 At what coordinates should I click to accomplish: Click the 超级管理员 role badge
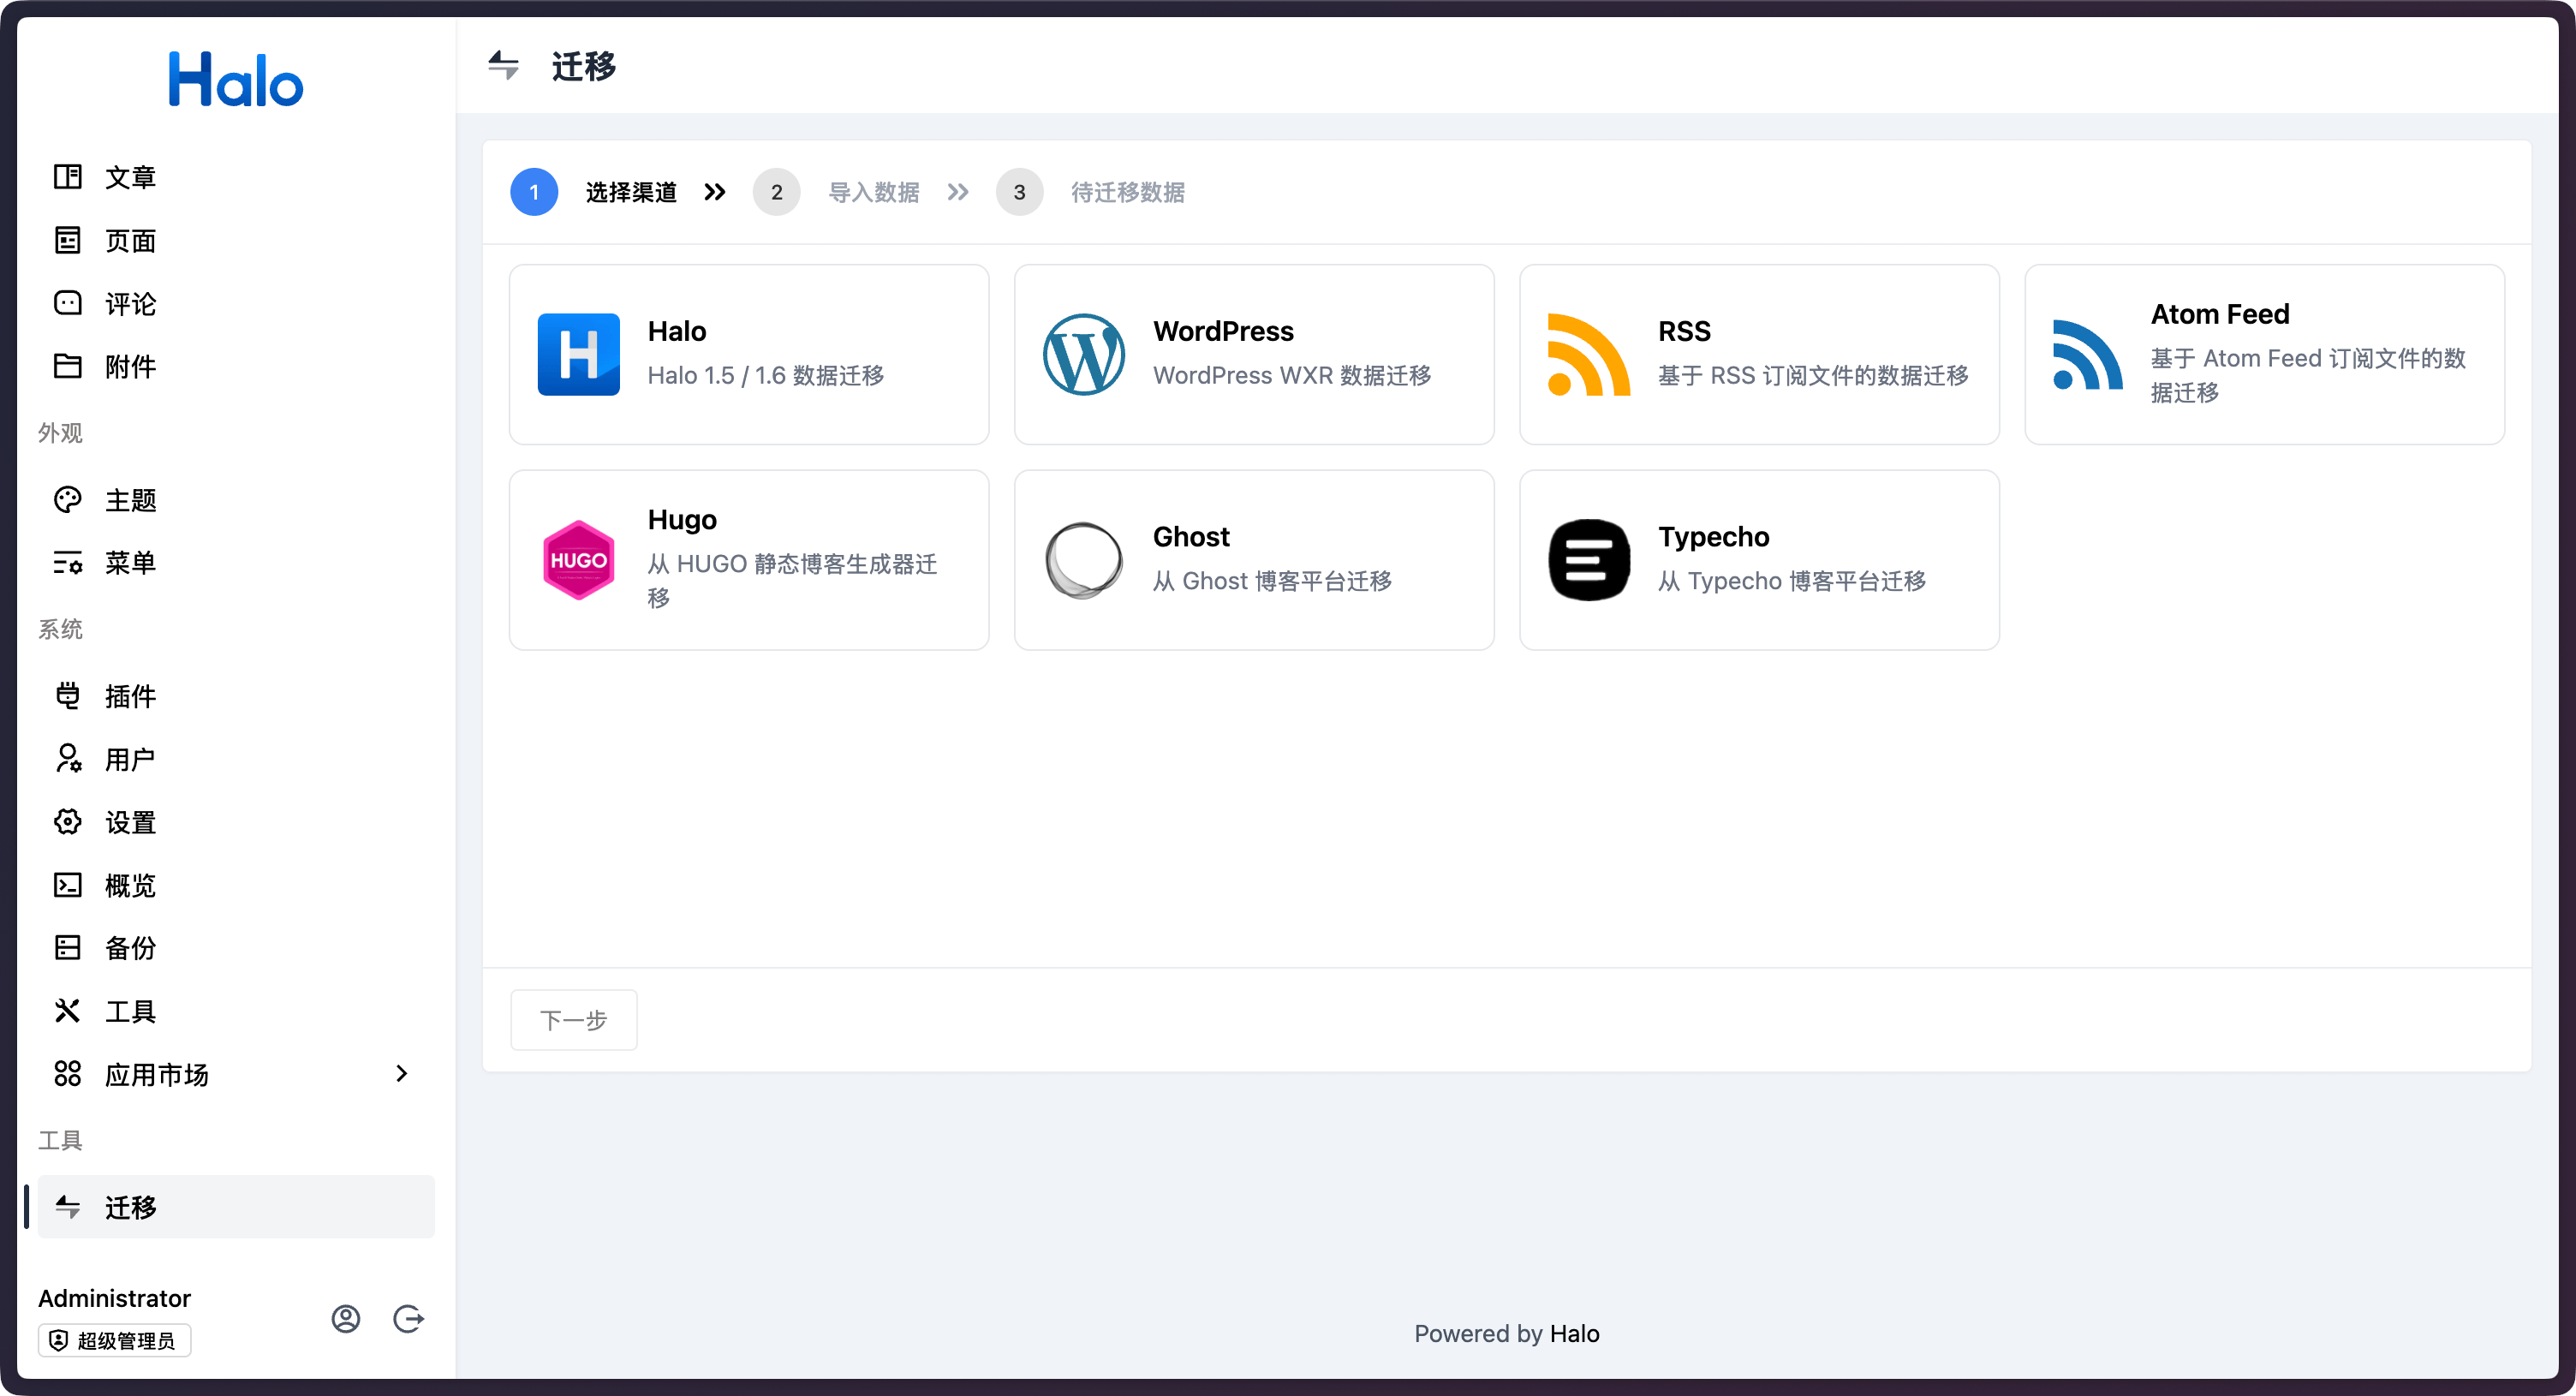click(x=113, y=1340)
